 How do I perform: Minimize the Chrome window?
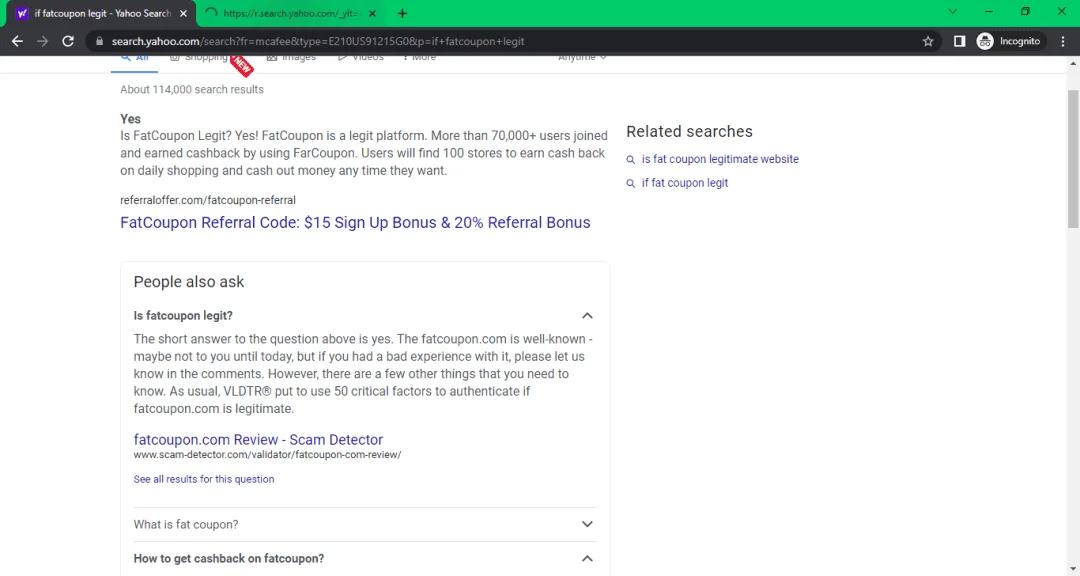coord(989,12)
